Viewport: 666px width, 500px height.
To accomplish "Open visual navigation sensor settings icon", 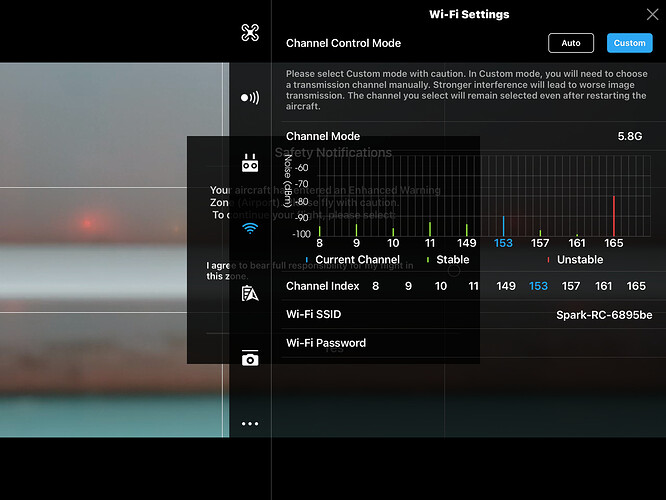I will [250, 98].
